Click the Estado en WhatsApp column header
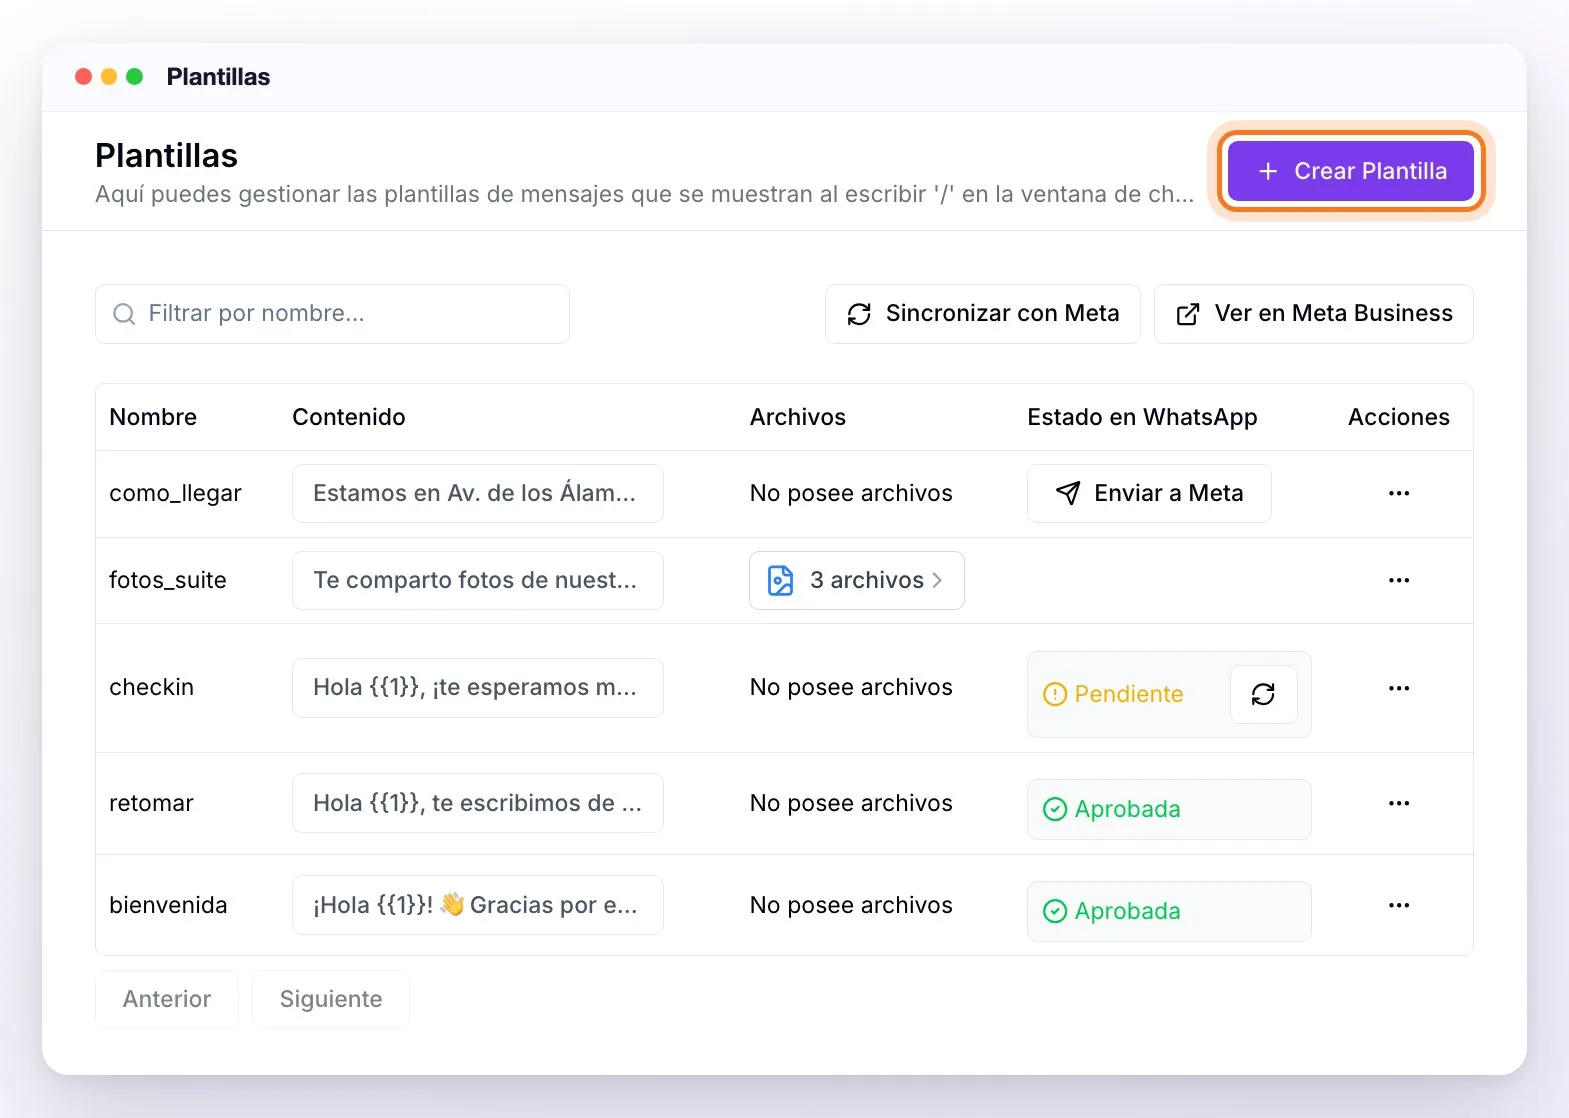Image resolution: width=1569 pixels, height=1118 pixels. pos(1142,417)
